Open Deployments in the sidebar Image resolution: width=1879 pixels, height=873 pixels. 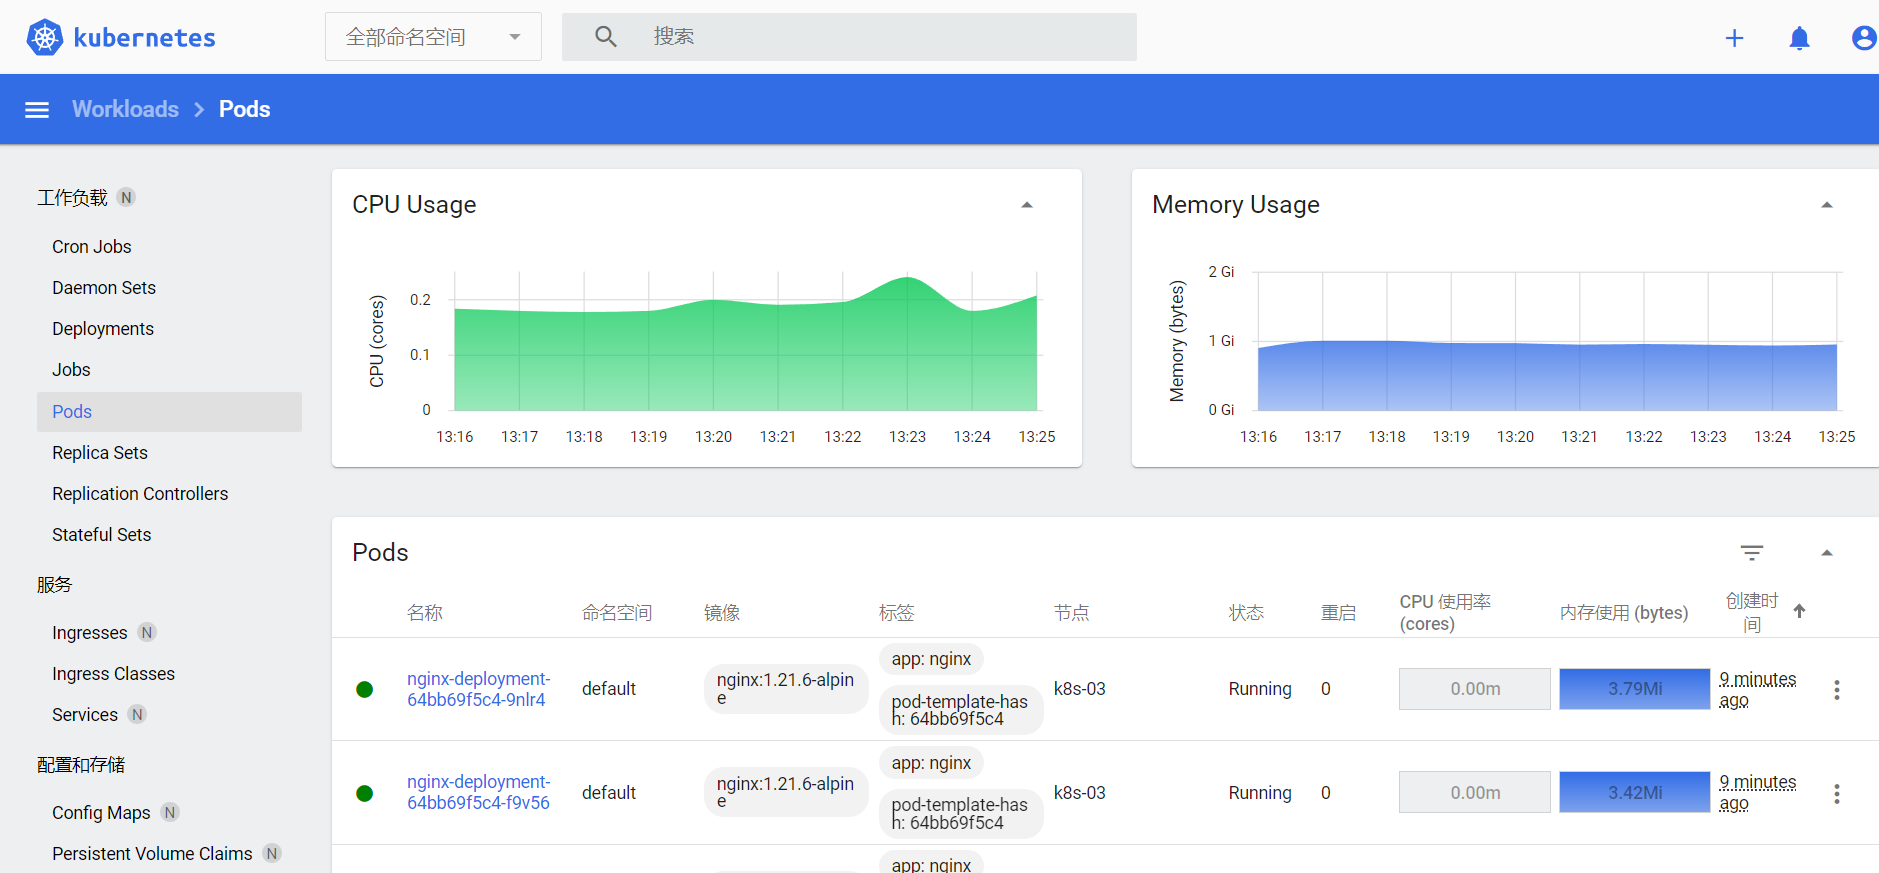click(103, 328)
